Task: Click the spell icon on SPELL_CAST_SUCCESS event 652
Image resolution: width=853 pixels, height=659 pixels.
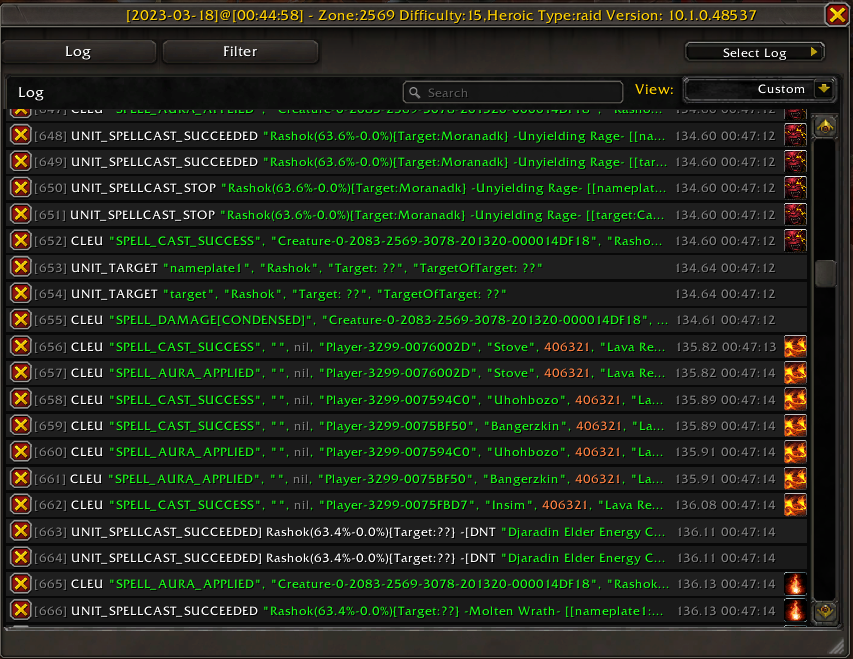Action: pyautogui.click(x=795, y=240)
